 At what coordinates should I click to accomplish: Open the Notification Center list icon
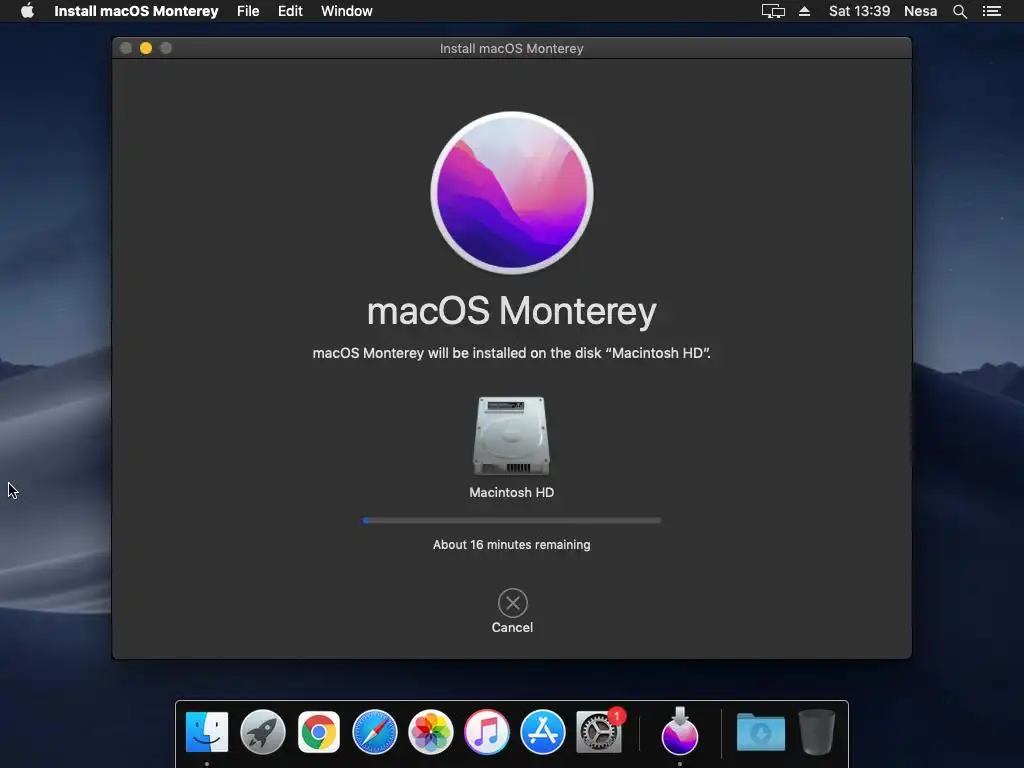(992, 11)
